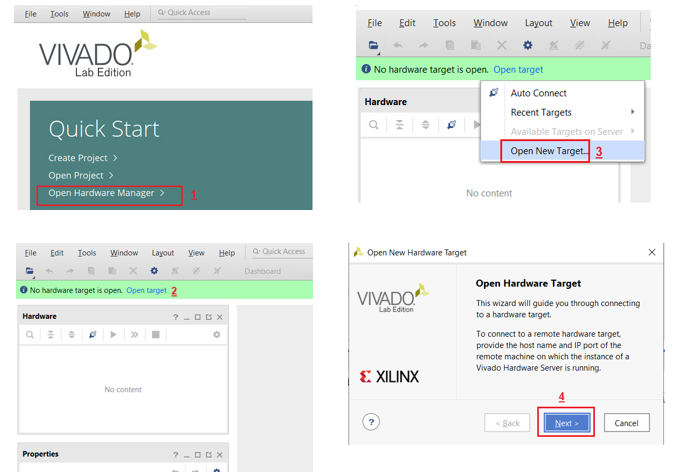Open Hardware panel settings gear icon
This screenshot has width=684, height=474.
click(216, 335)
